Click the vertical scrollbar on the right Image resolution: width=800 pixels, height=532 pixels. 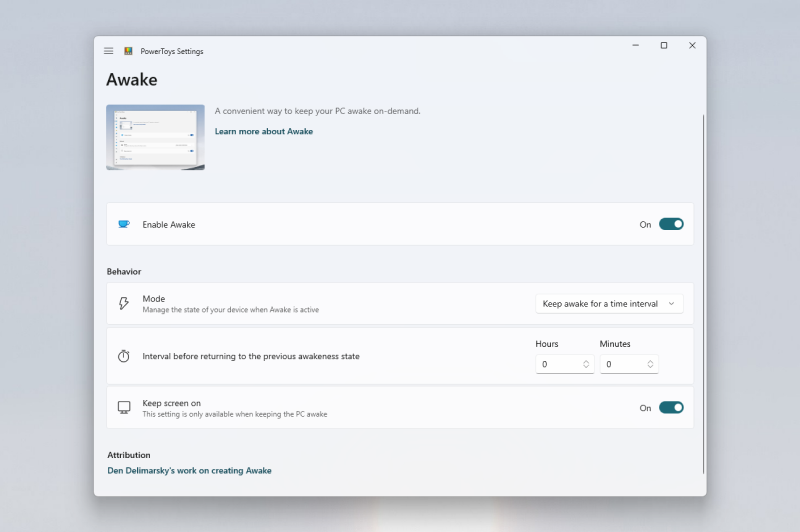[x=703, y=290]
